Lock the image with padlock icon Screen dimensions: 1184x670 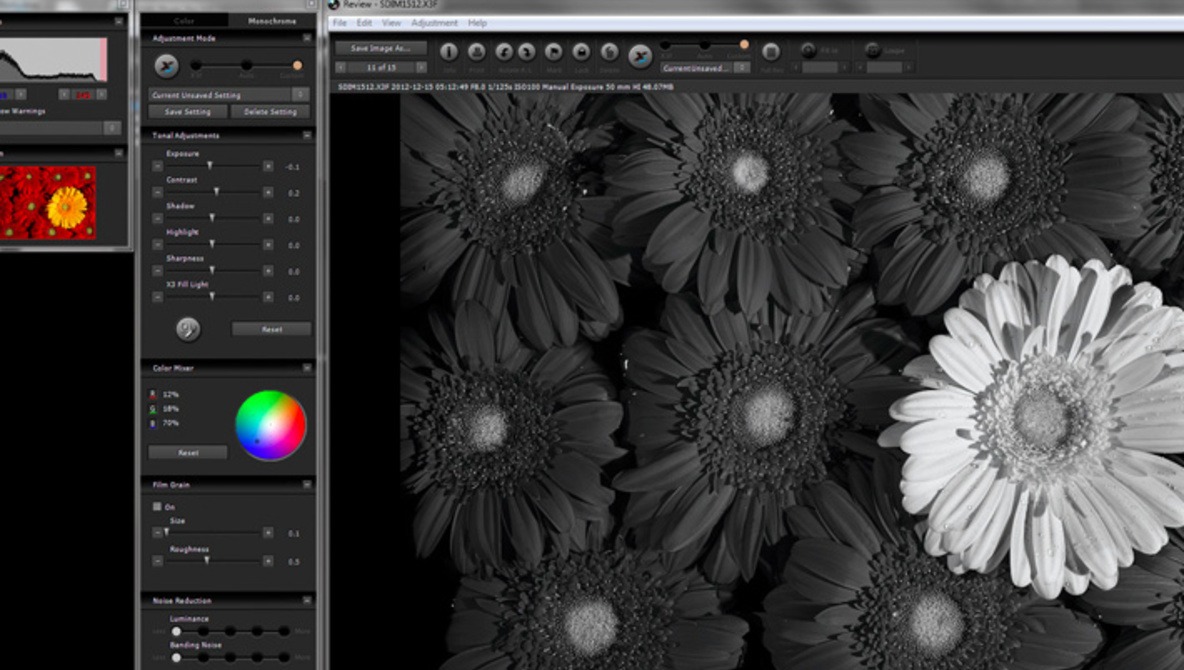[x=581, y=51]
